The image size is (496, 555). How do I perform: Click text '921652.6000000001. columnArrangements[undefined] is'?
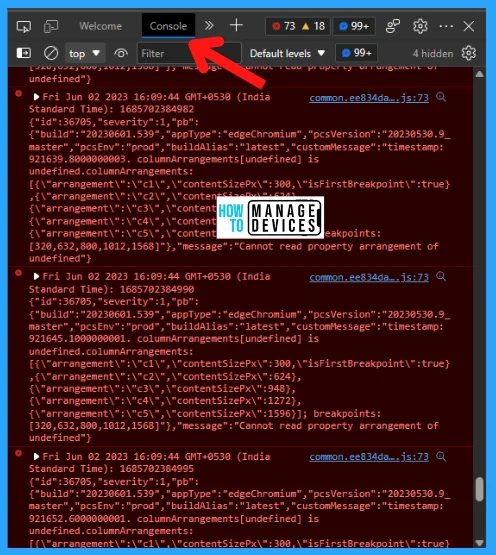pos(174,519)
